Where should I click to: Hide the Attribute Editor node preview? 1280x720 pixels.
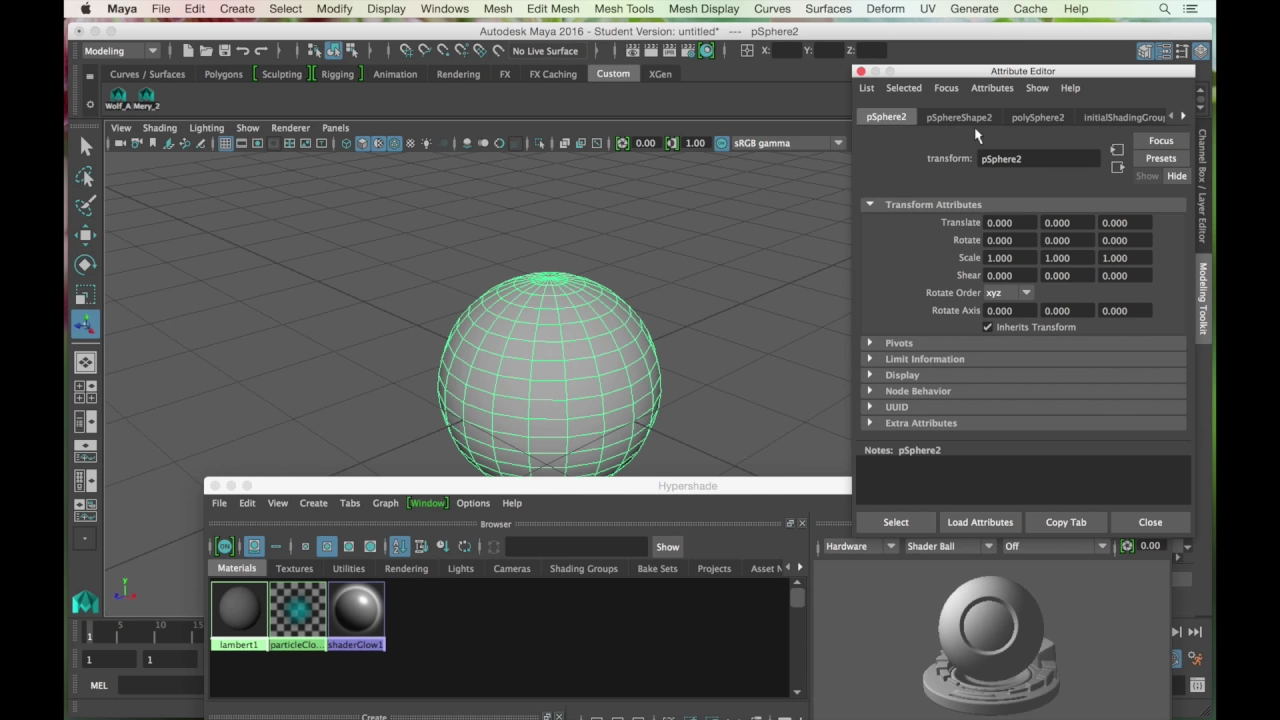[1176, 176]
